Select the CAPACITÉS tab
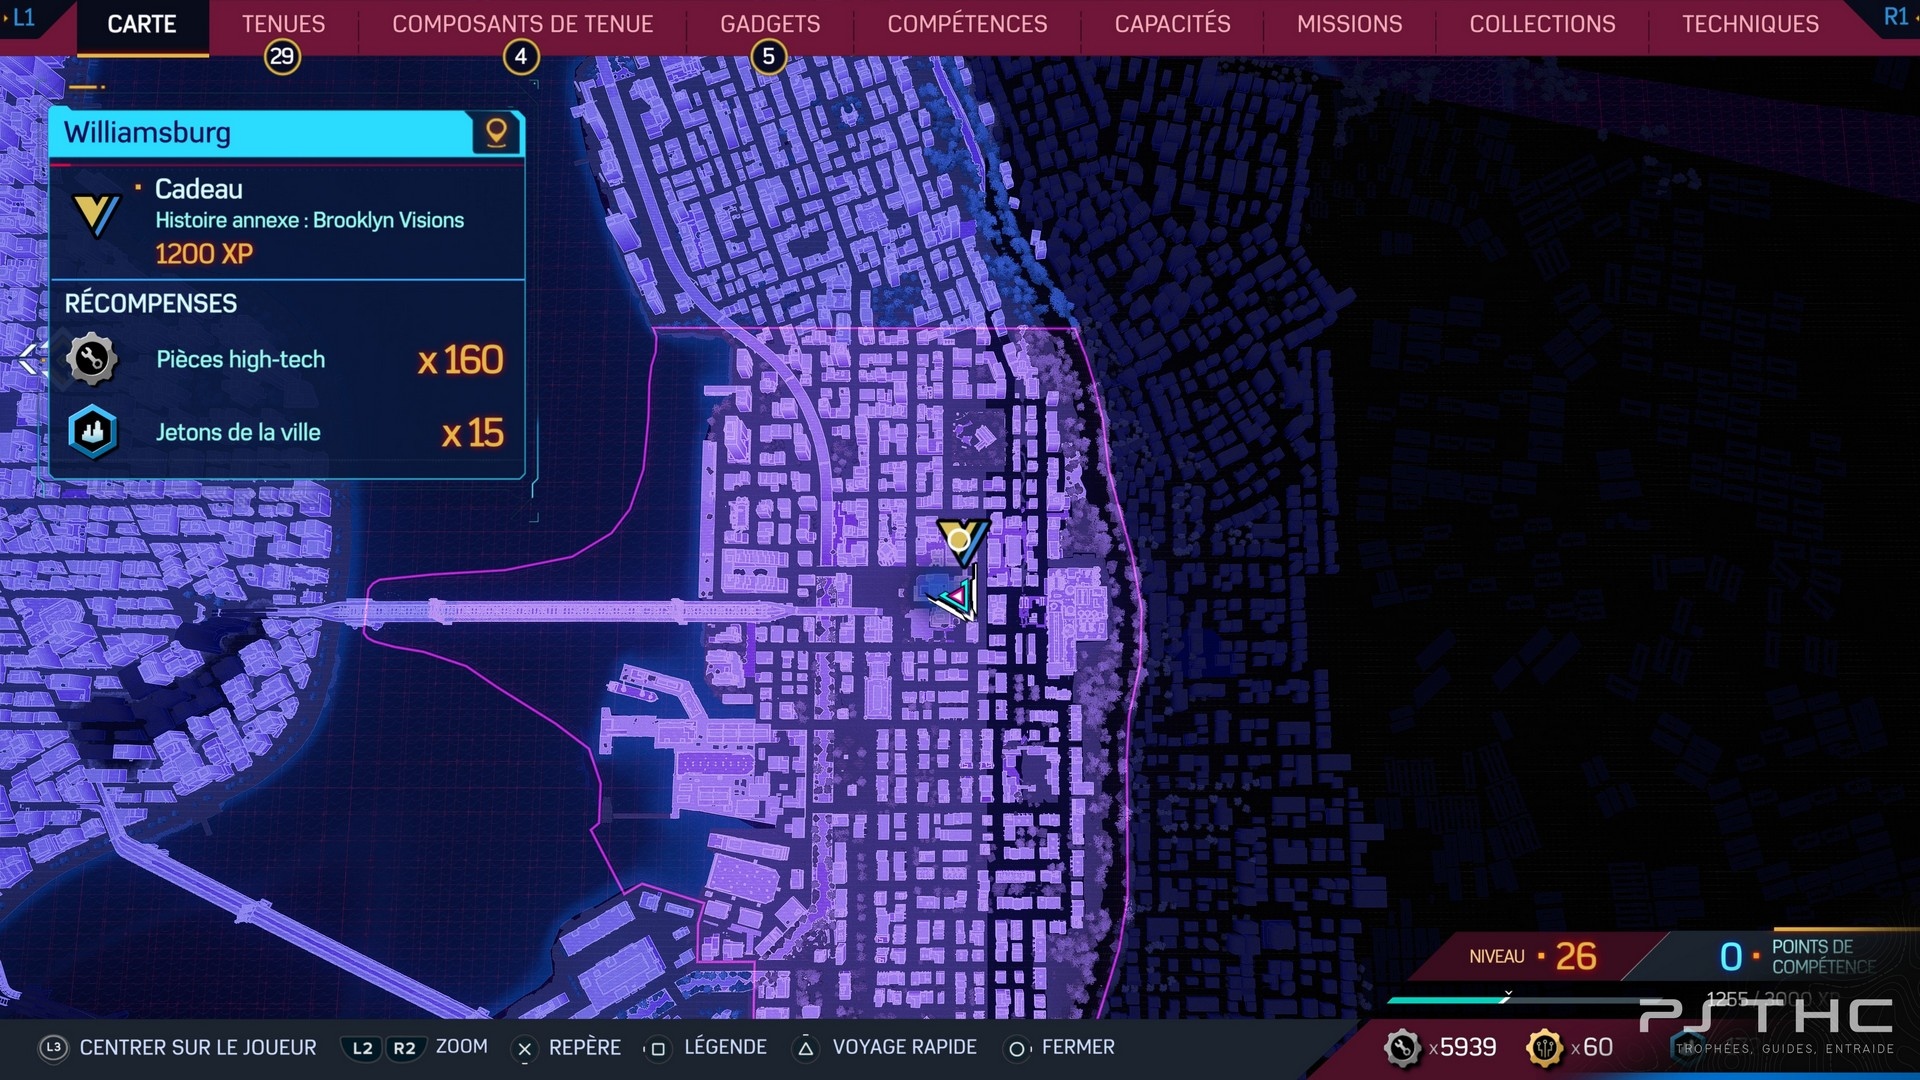1920x1080 pixels. click(1172, 24)
